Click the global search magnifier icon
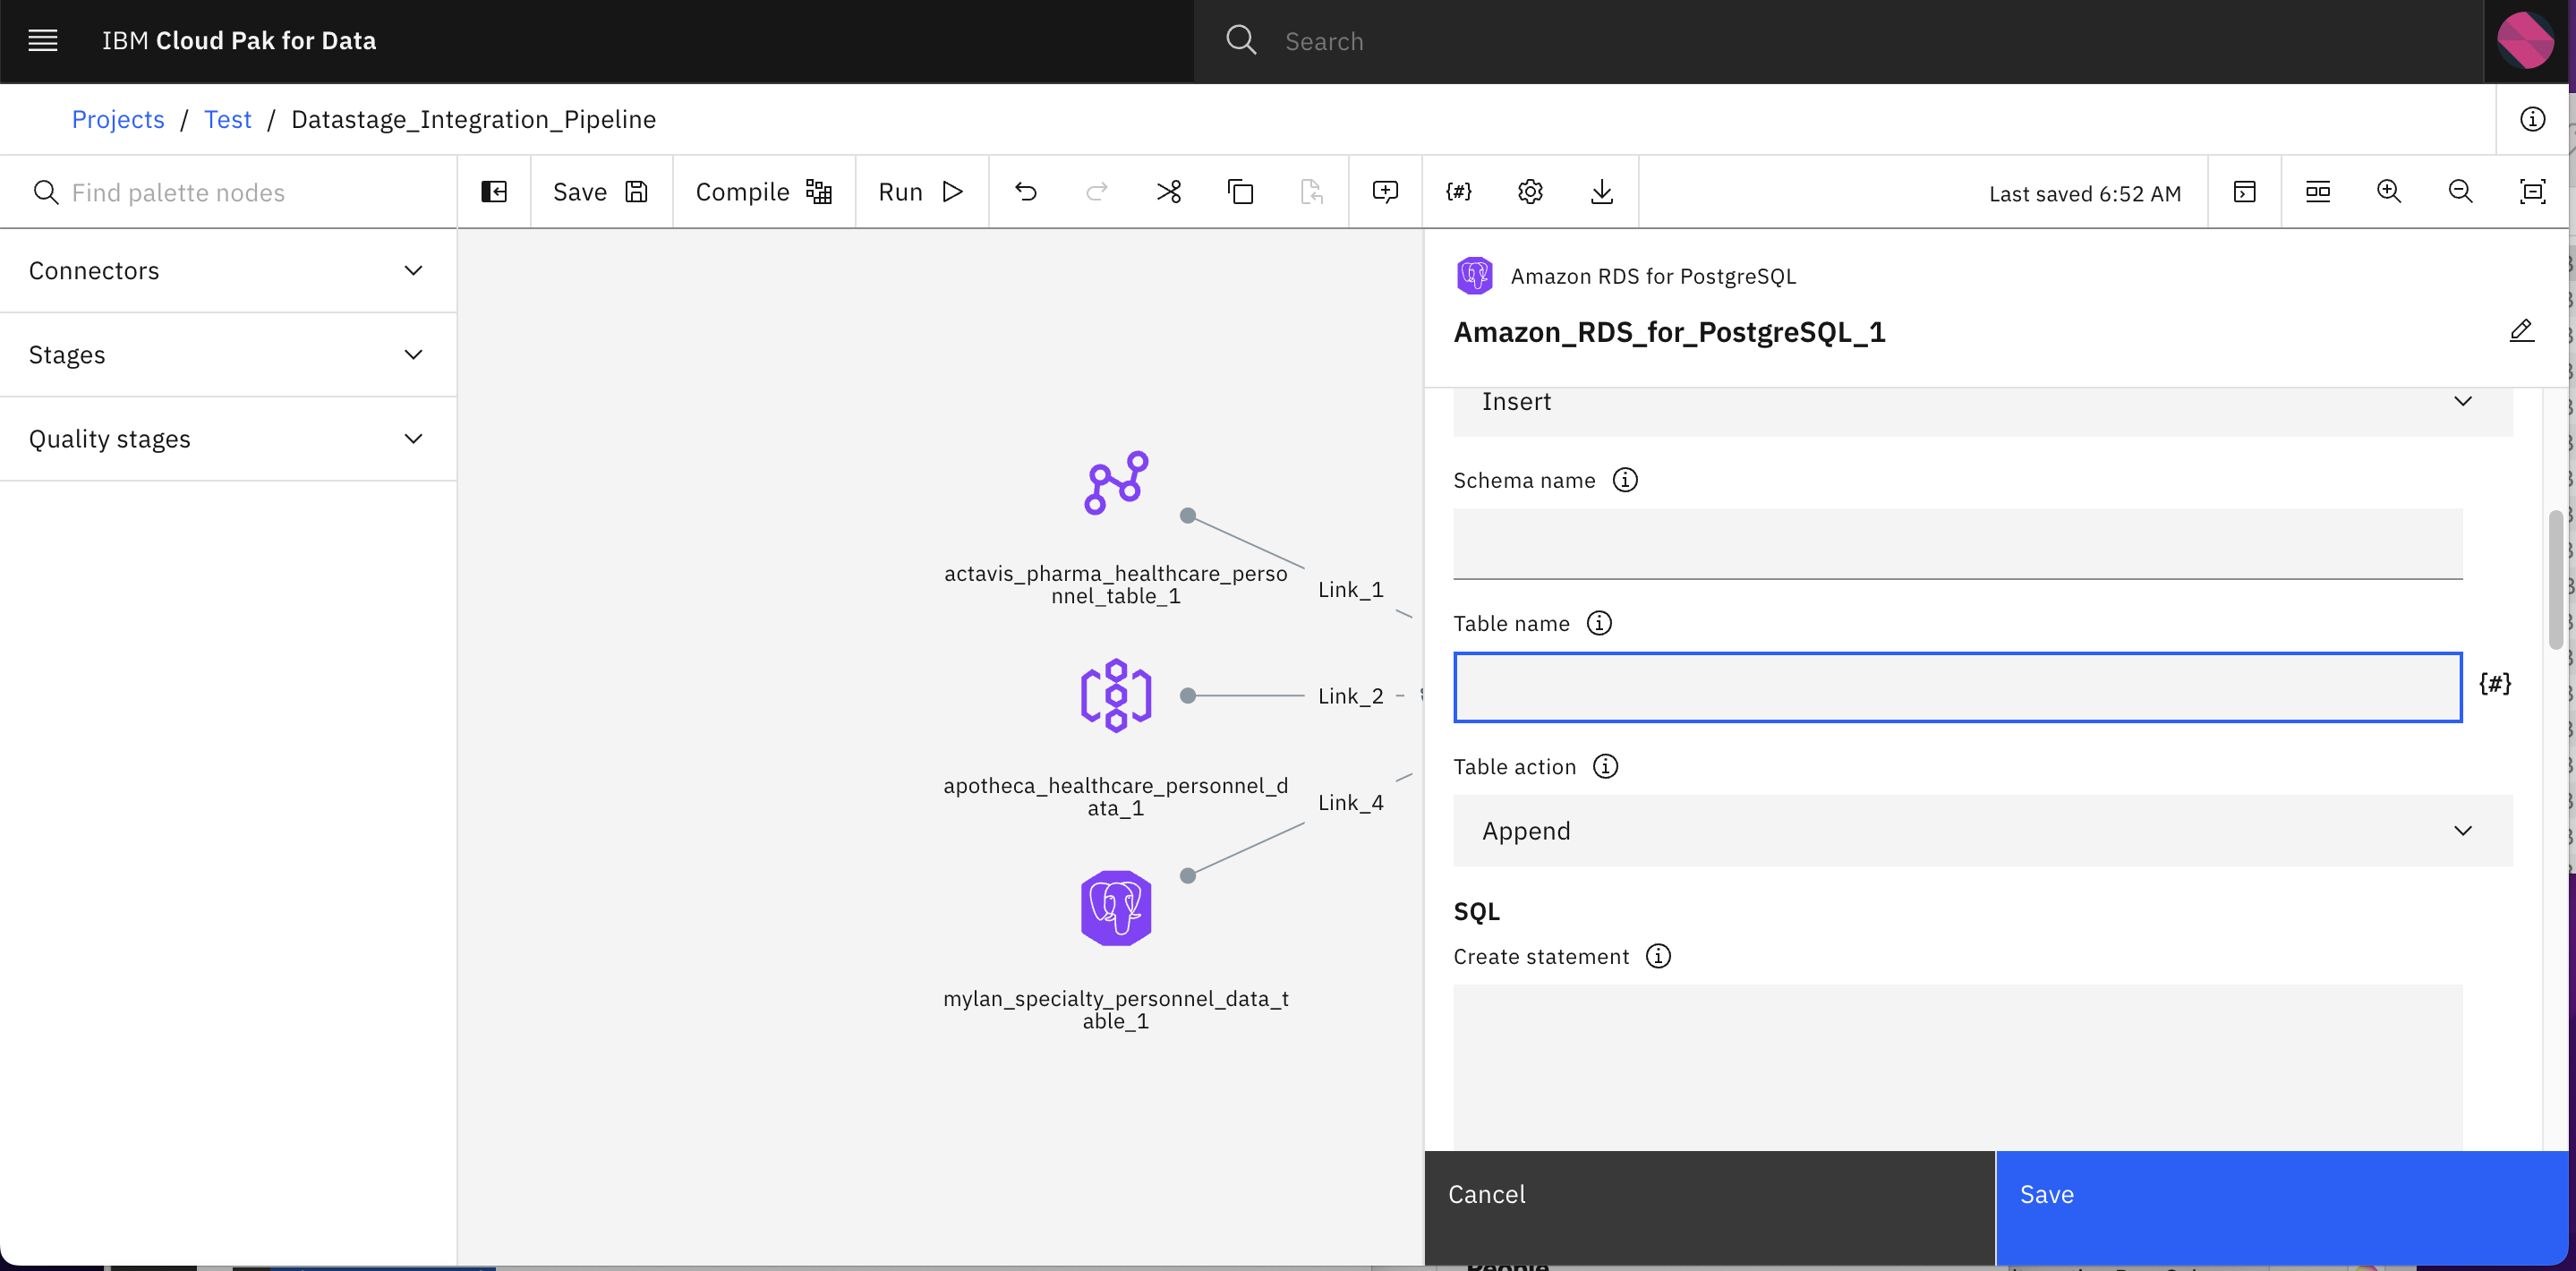Viewport: 2576px width, 1271px height. click(x=1241, y=41)
